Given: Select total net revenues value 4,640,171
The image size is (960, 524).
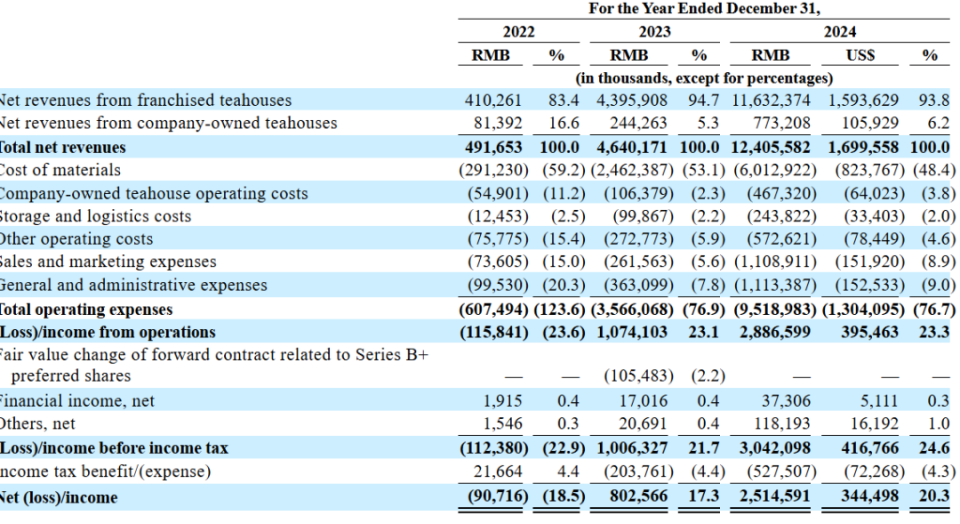Looking at the screenshot, I should 632,148.
